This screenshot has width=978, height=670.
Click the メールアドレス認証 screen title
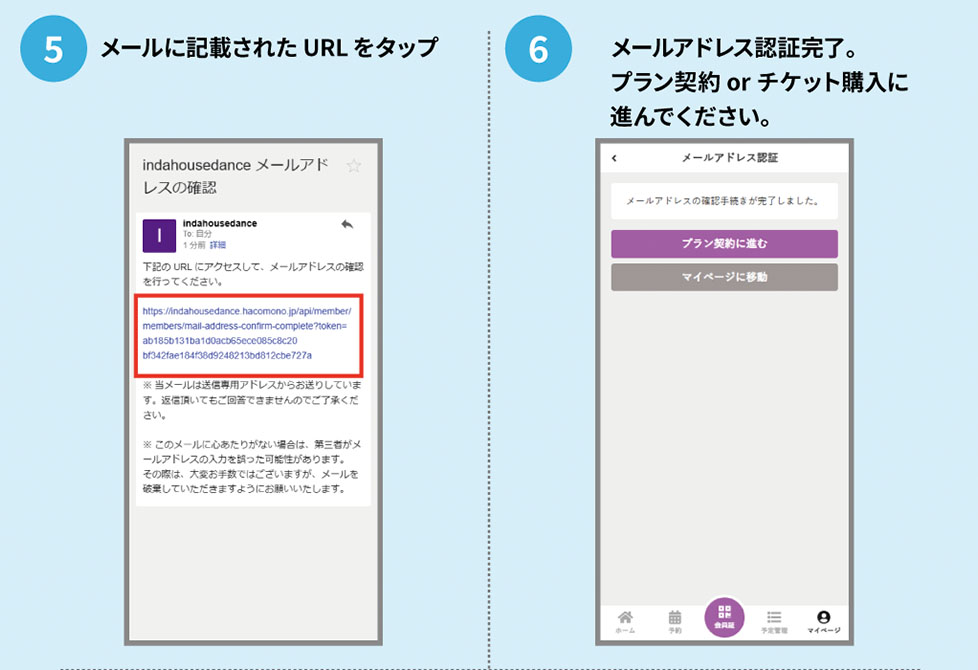click(x=729, y=158)
